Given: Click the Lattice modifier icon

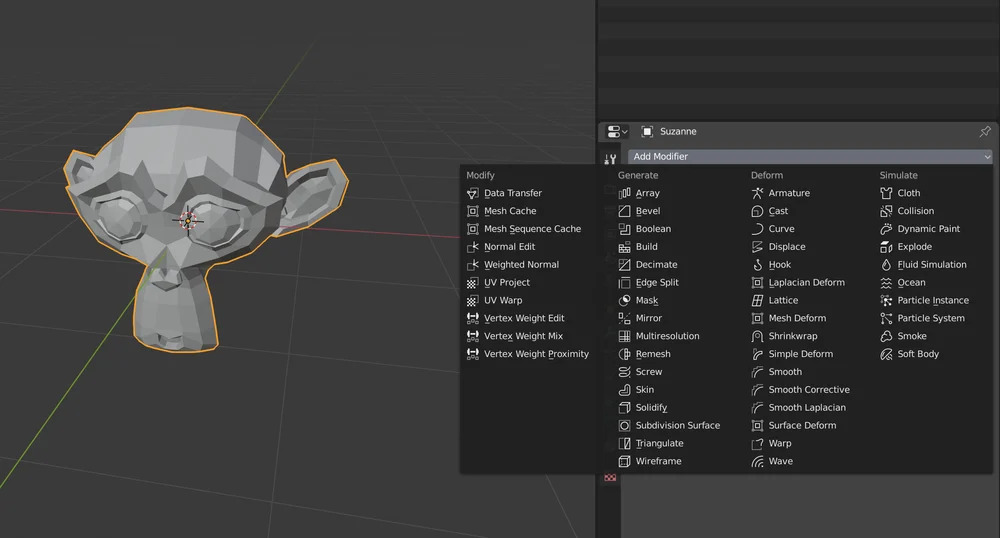Looking at the screenshot, I should point(758,300).
